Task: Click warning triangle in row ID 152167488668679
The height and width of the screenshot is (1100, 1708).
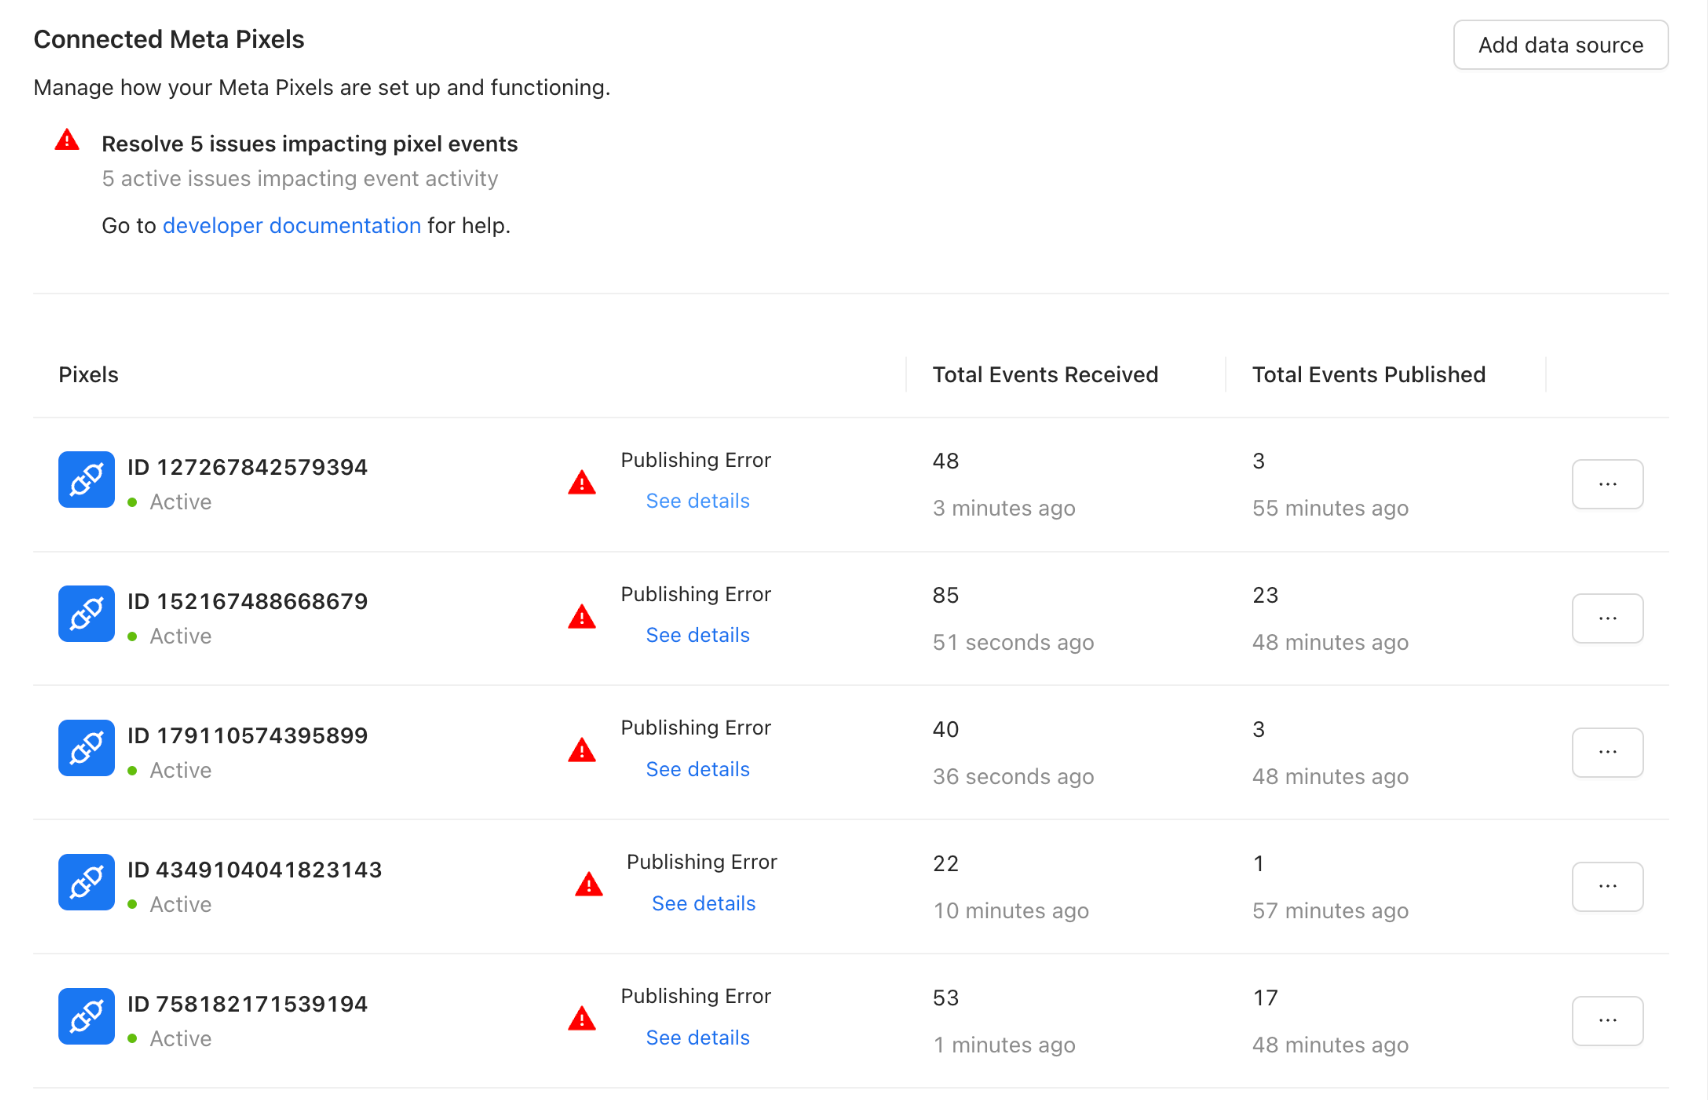Action: [x=582, y=617]
